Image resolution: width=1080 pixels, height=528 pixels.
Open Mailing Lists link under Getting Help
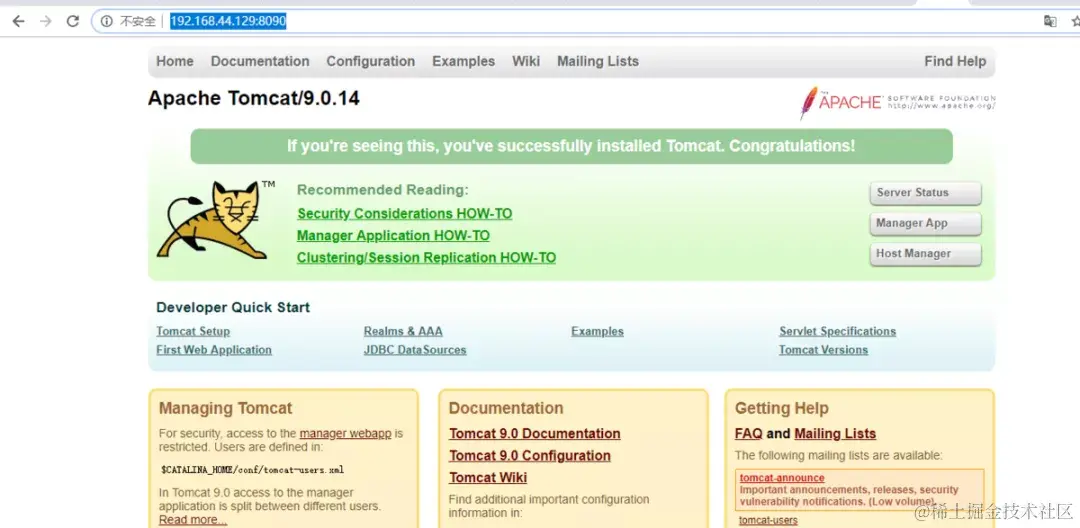[x=835, y=434]
